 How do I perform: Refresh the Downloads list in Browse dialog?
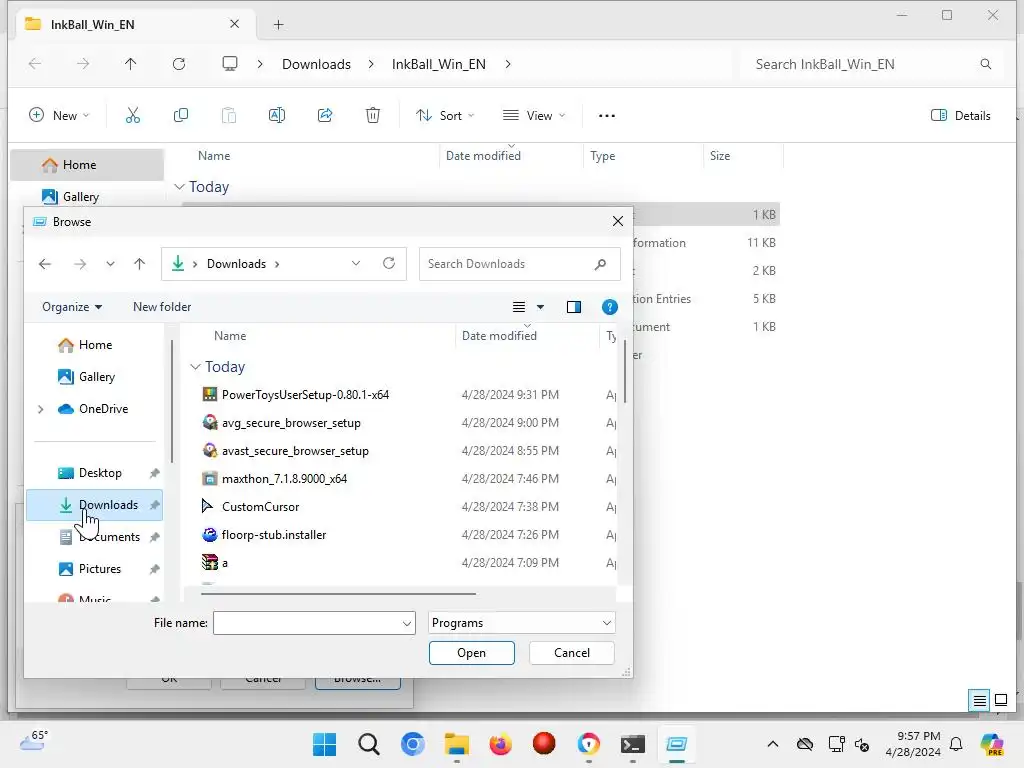(x=389, y=263)
